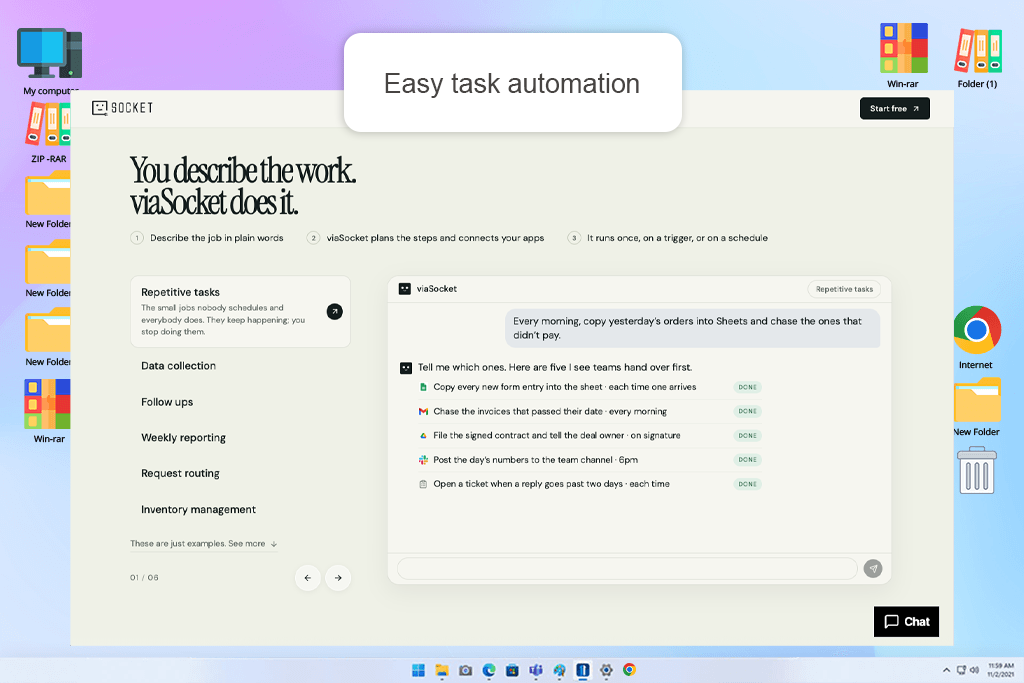Click the user message 'Every morning, copy yesterday's orders'
Screen dimensions: 1024x683
[692, 328]
